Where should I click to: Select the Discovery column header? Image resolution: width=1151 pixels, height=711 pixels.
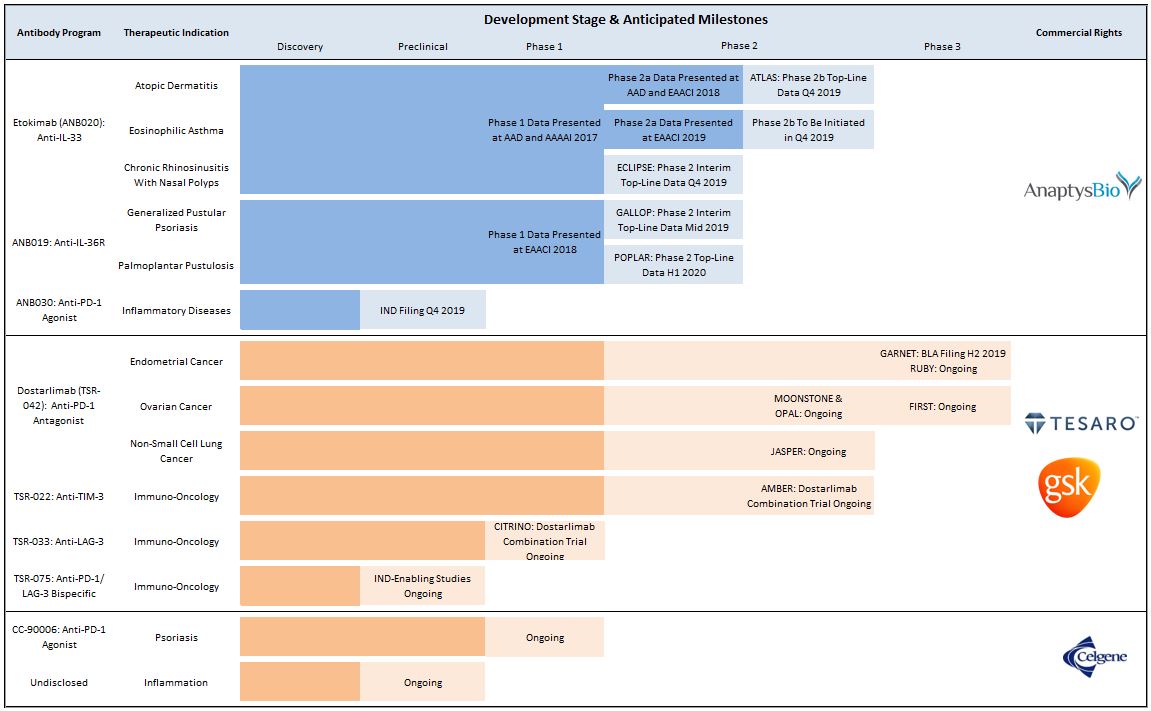[x=299, y=46]
